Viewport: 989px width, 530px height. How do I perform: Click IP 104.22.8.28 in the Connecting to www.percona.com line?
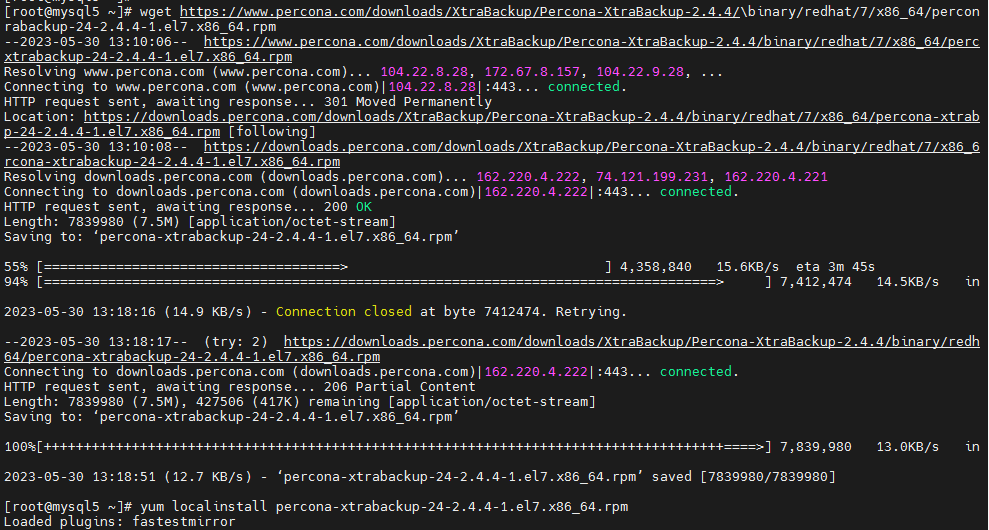432,87
